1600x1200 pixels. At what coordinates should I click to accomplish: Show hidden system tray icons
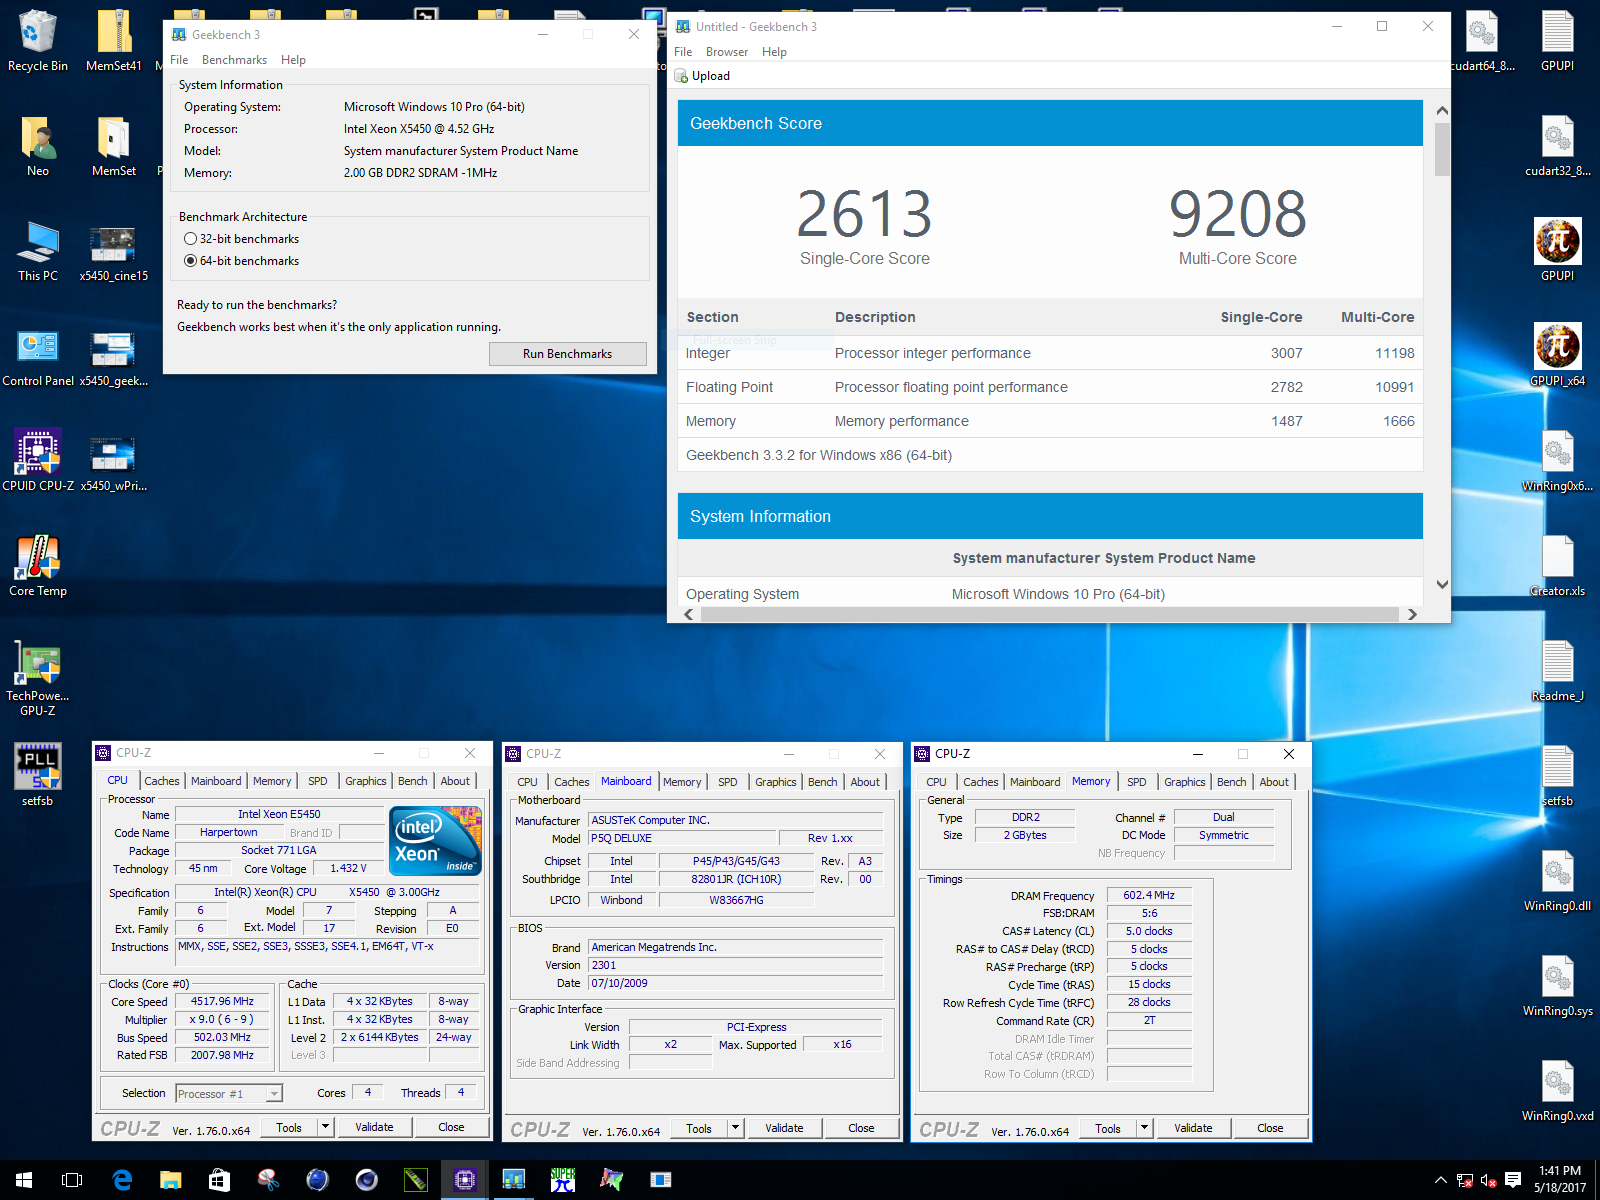1440,1180
